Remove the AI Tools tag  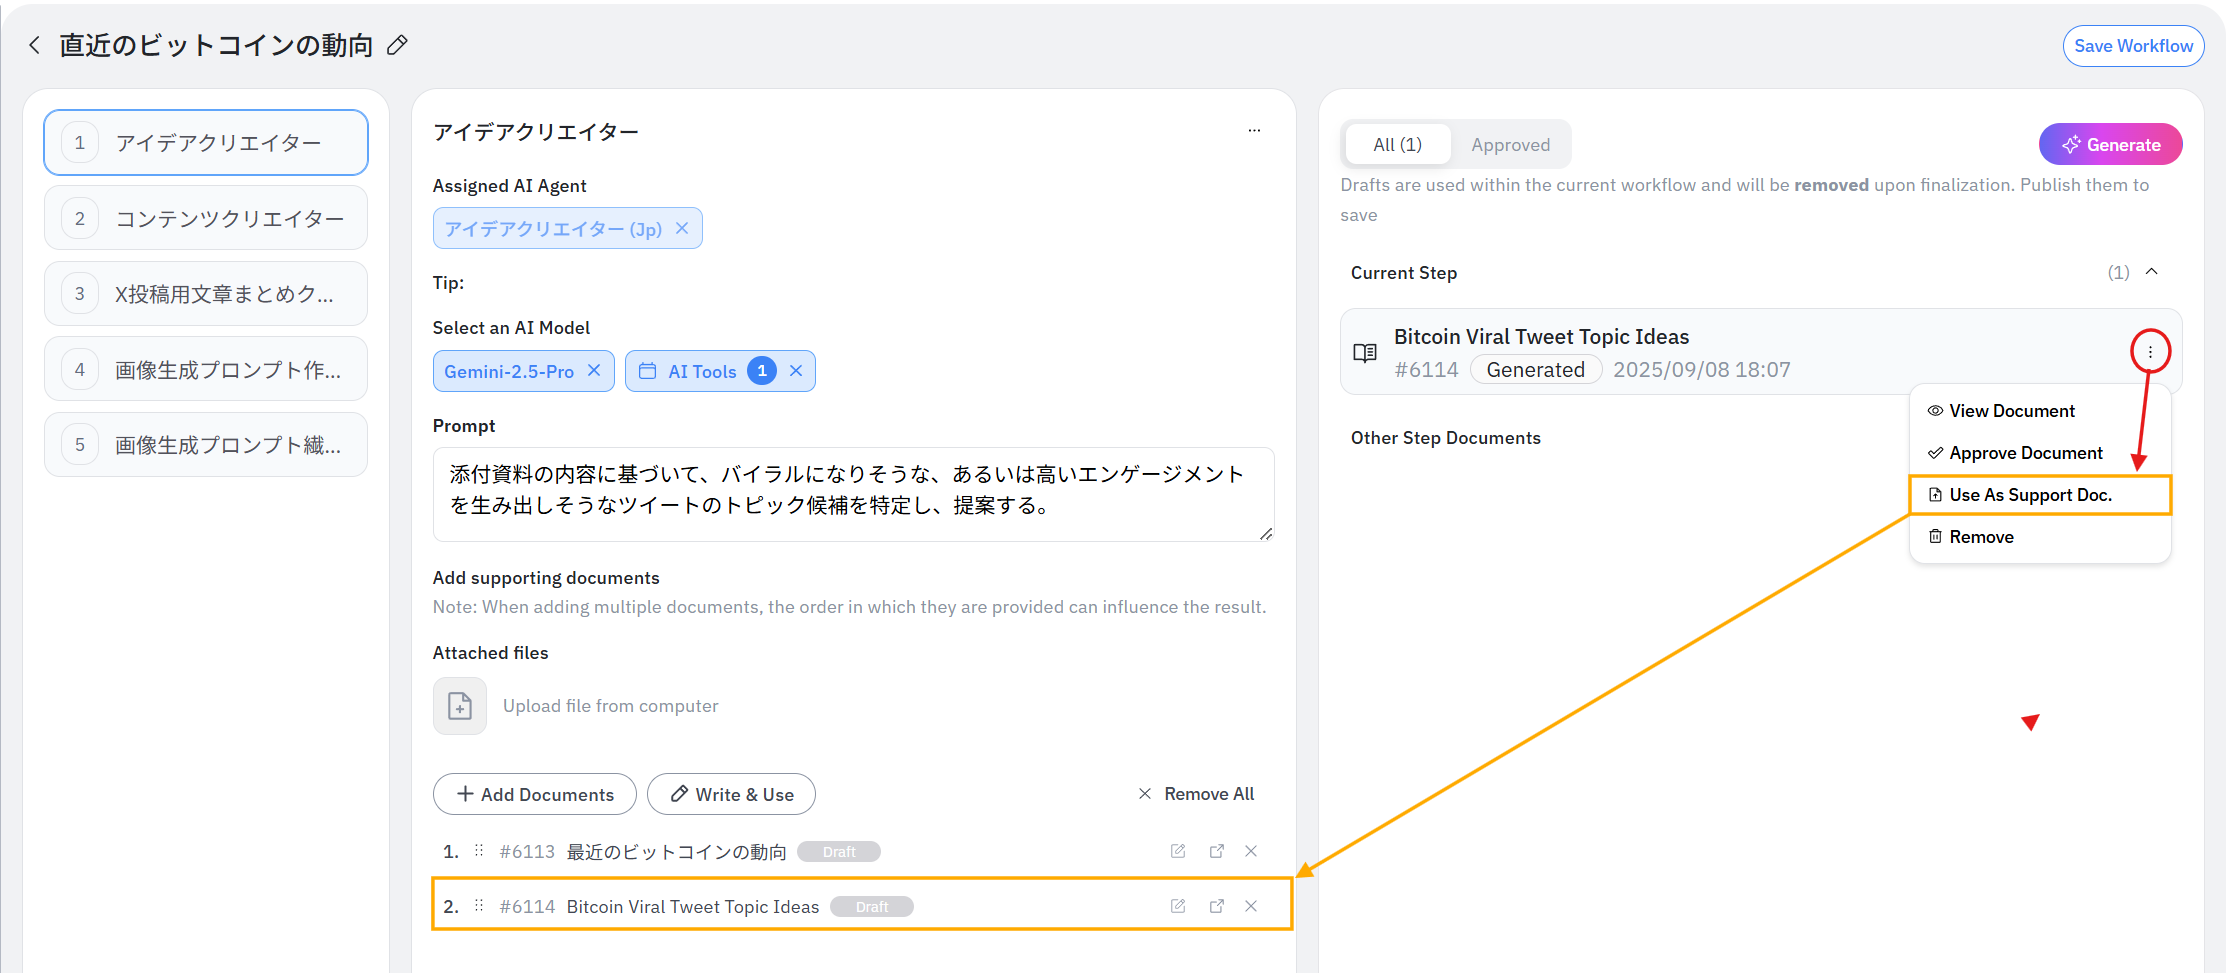pyautogui.click(x=796, y=371)
